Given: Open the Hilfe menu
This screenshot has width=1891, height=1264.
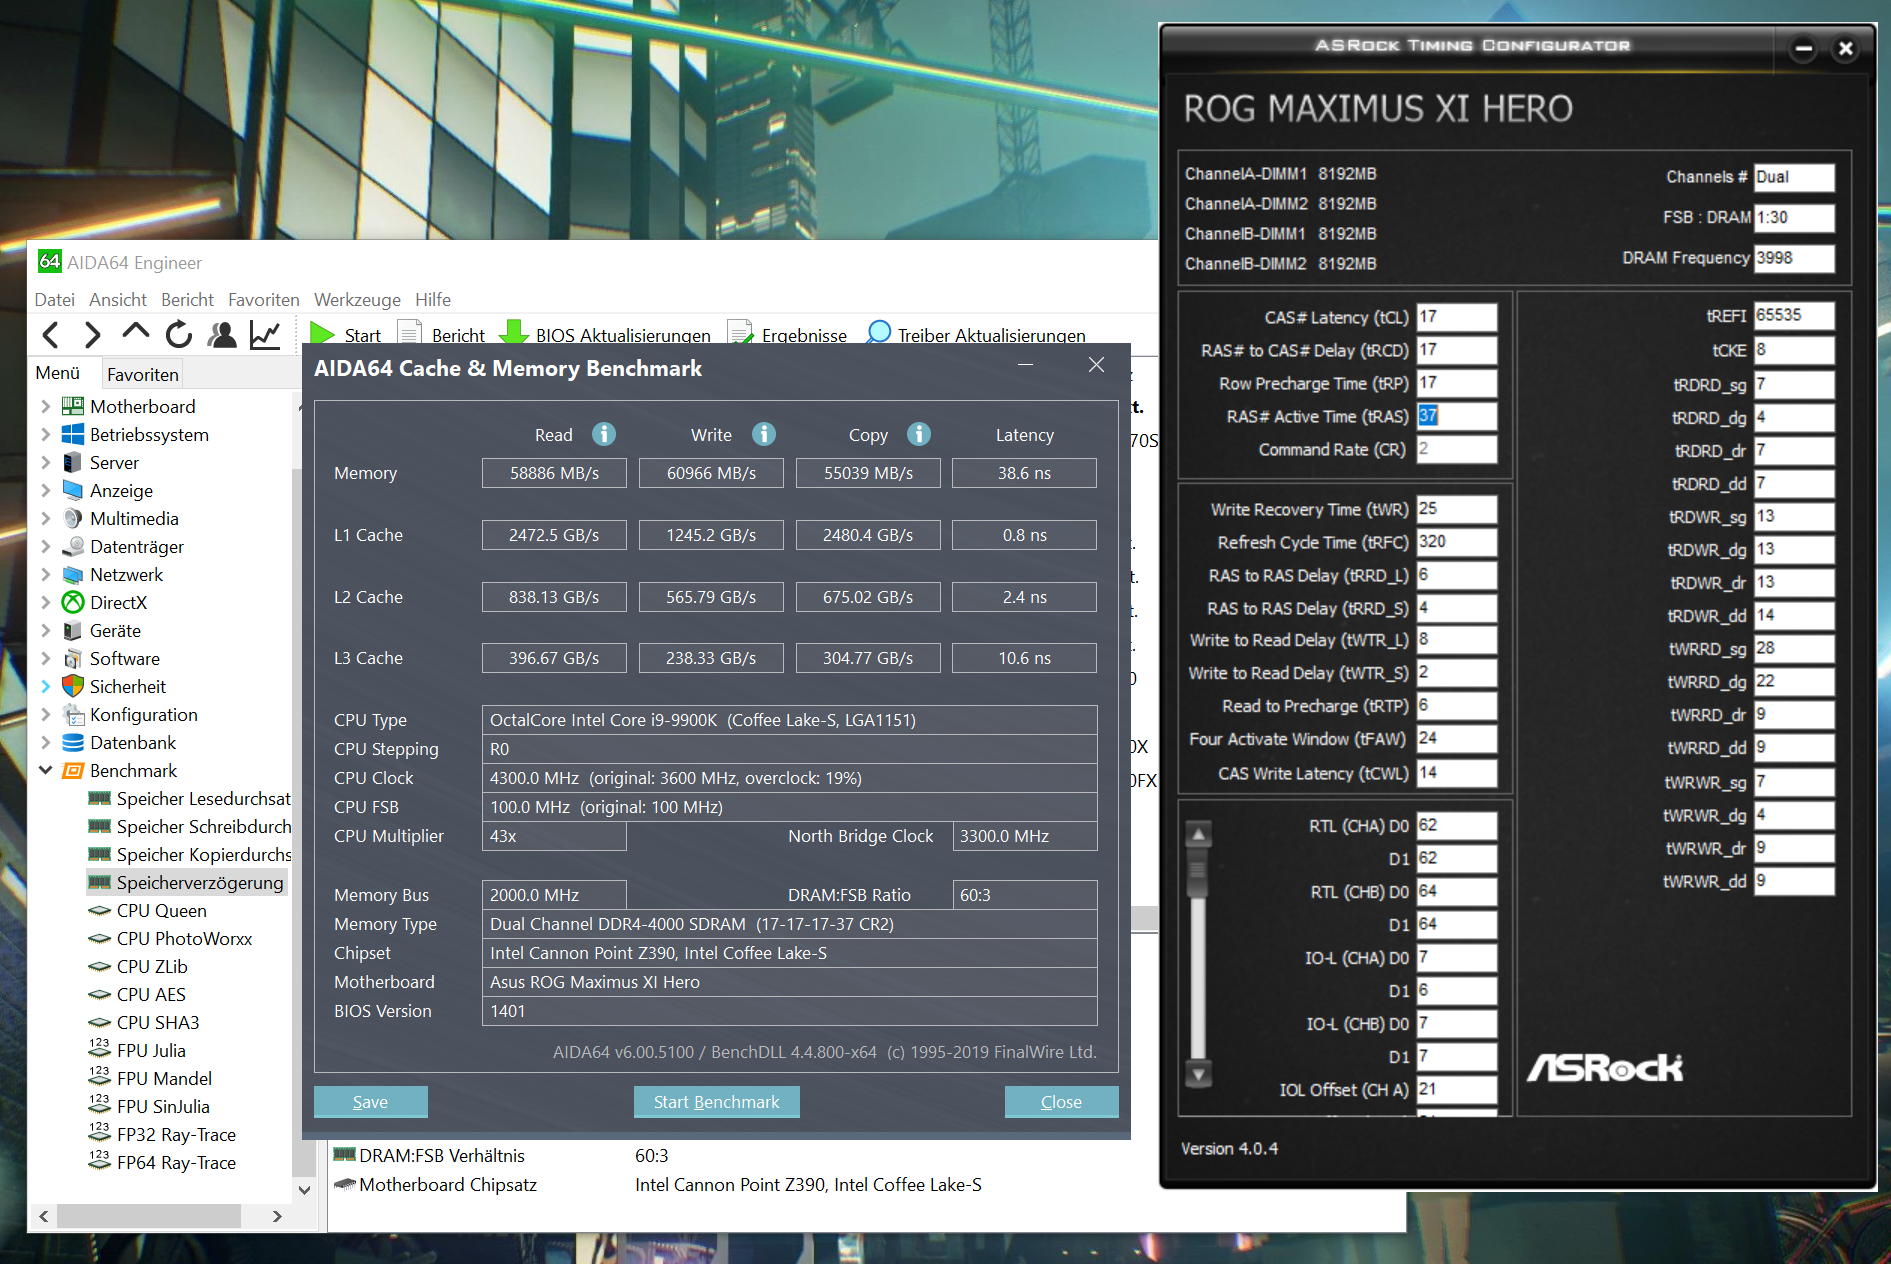Looking at the screenshot, I should click(433, 300).
